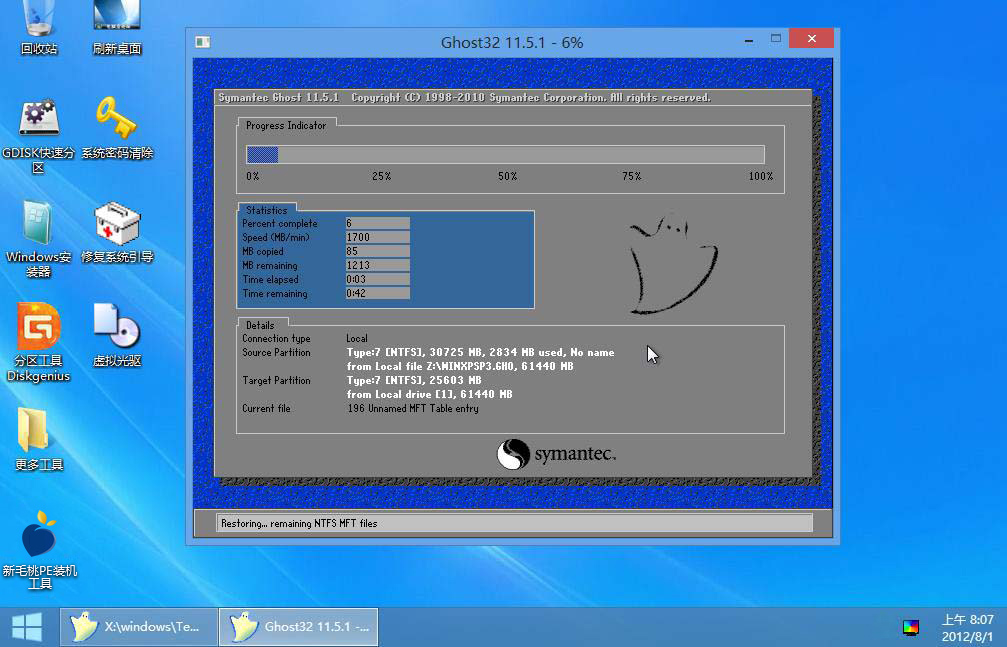Click the 75% progress scale label

(632, 176)
